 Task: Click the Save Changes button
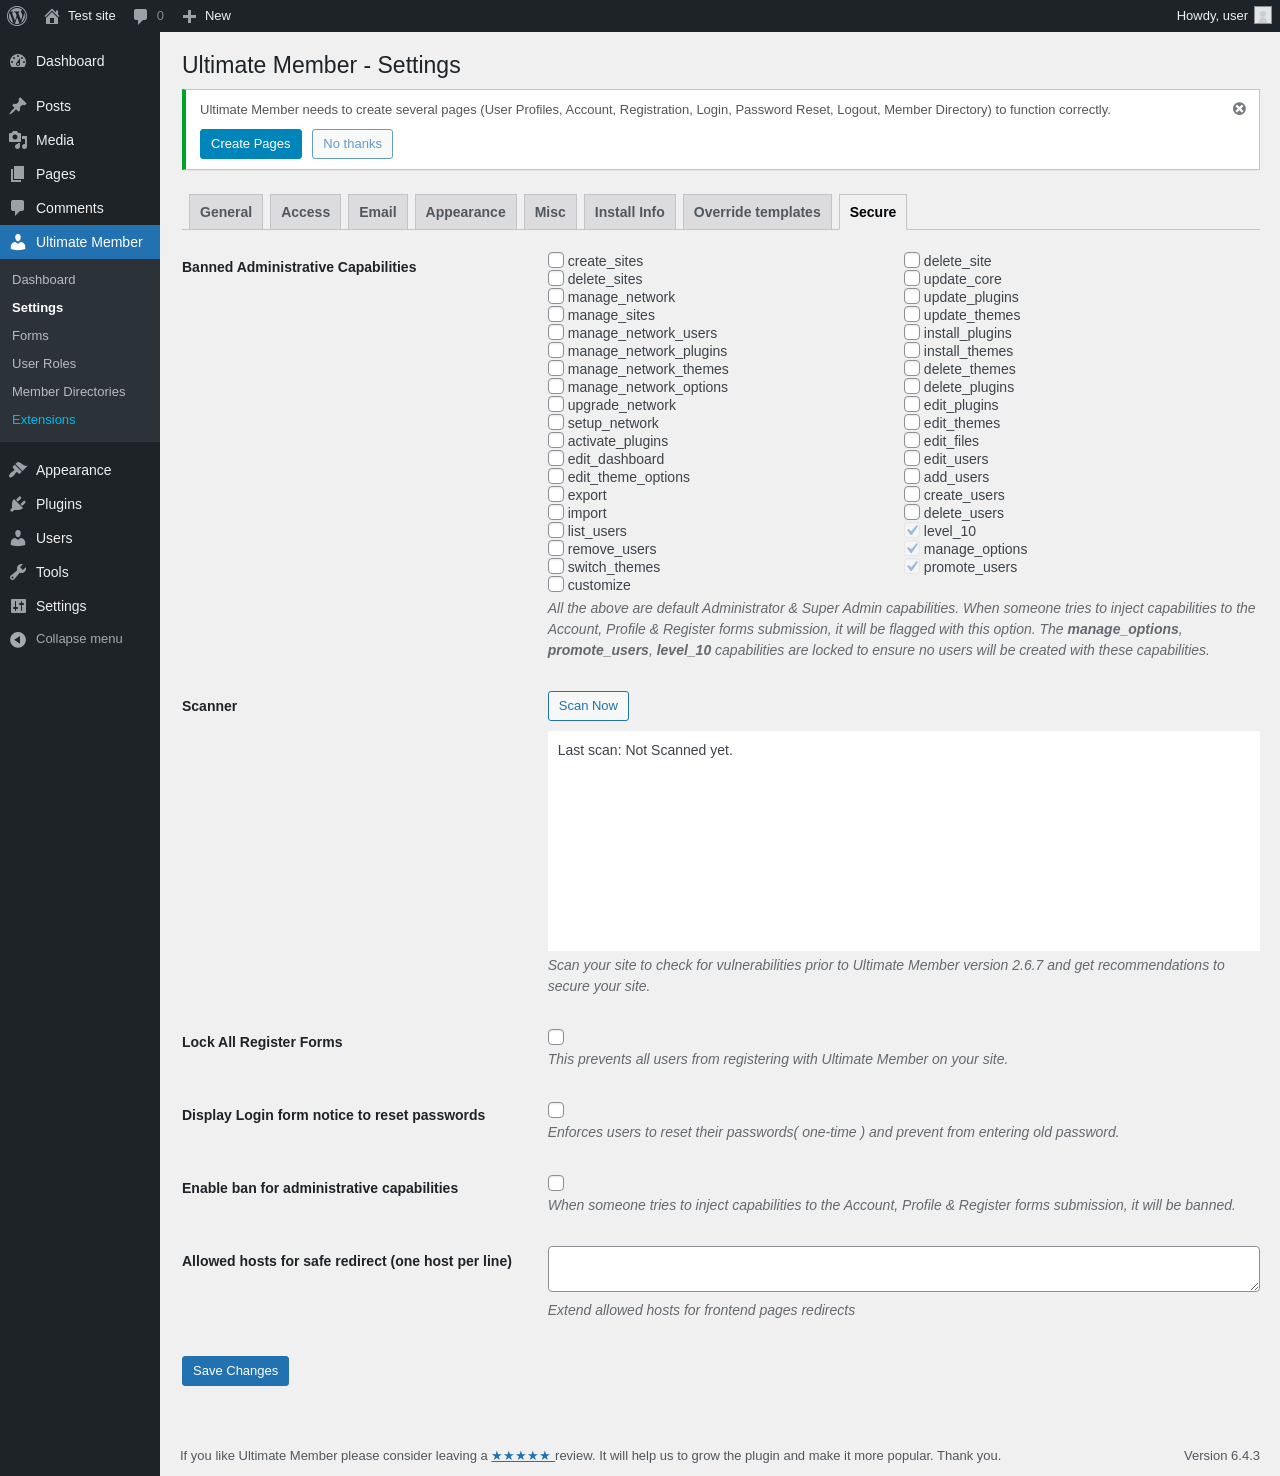tap(235, 1371)
